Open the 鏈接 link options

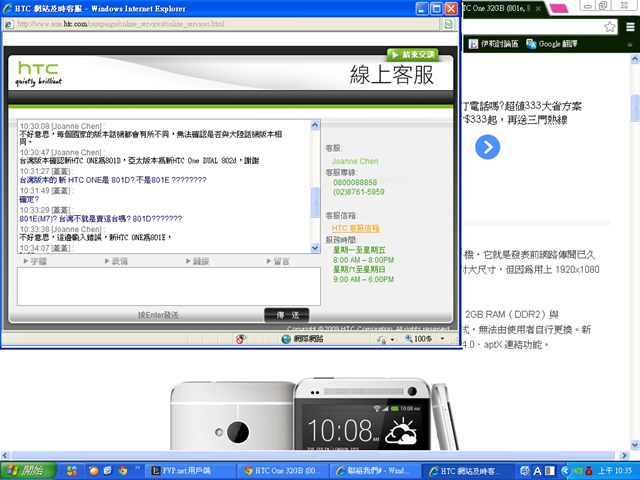pyautogui.click(x=198, y=261)
